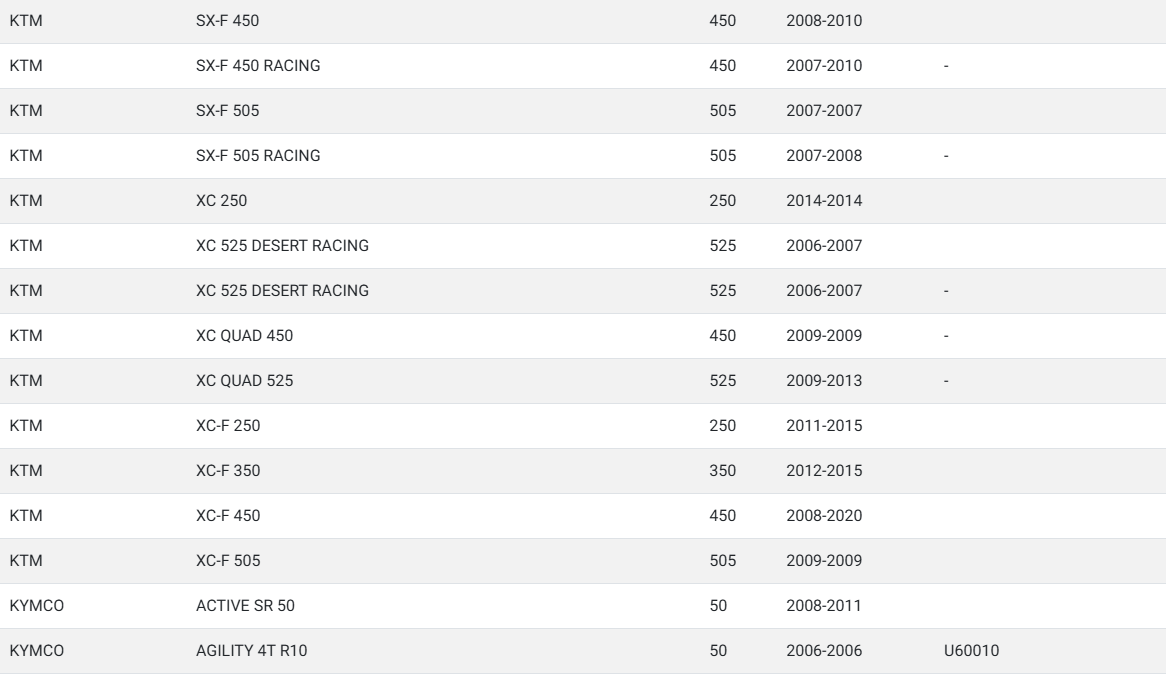The image size is (1166, 675).
Task: Select the XC QUAD 525 model cell
Action: pyautogui.click(x=245, y=381)
